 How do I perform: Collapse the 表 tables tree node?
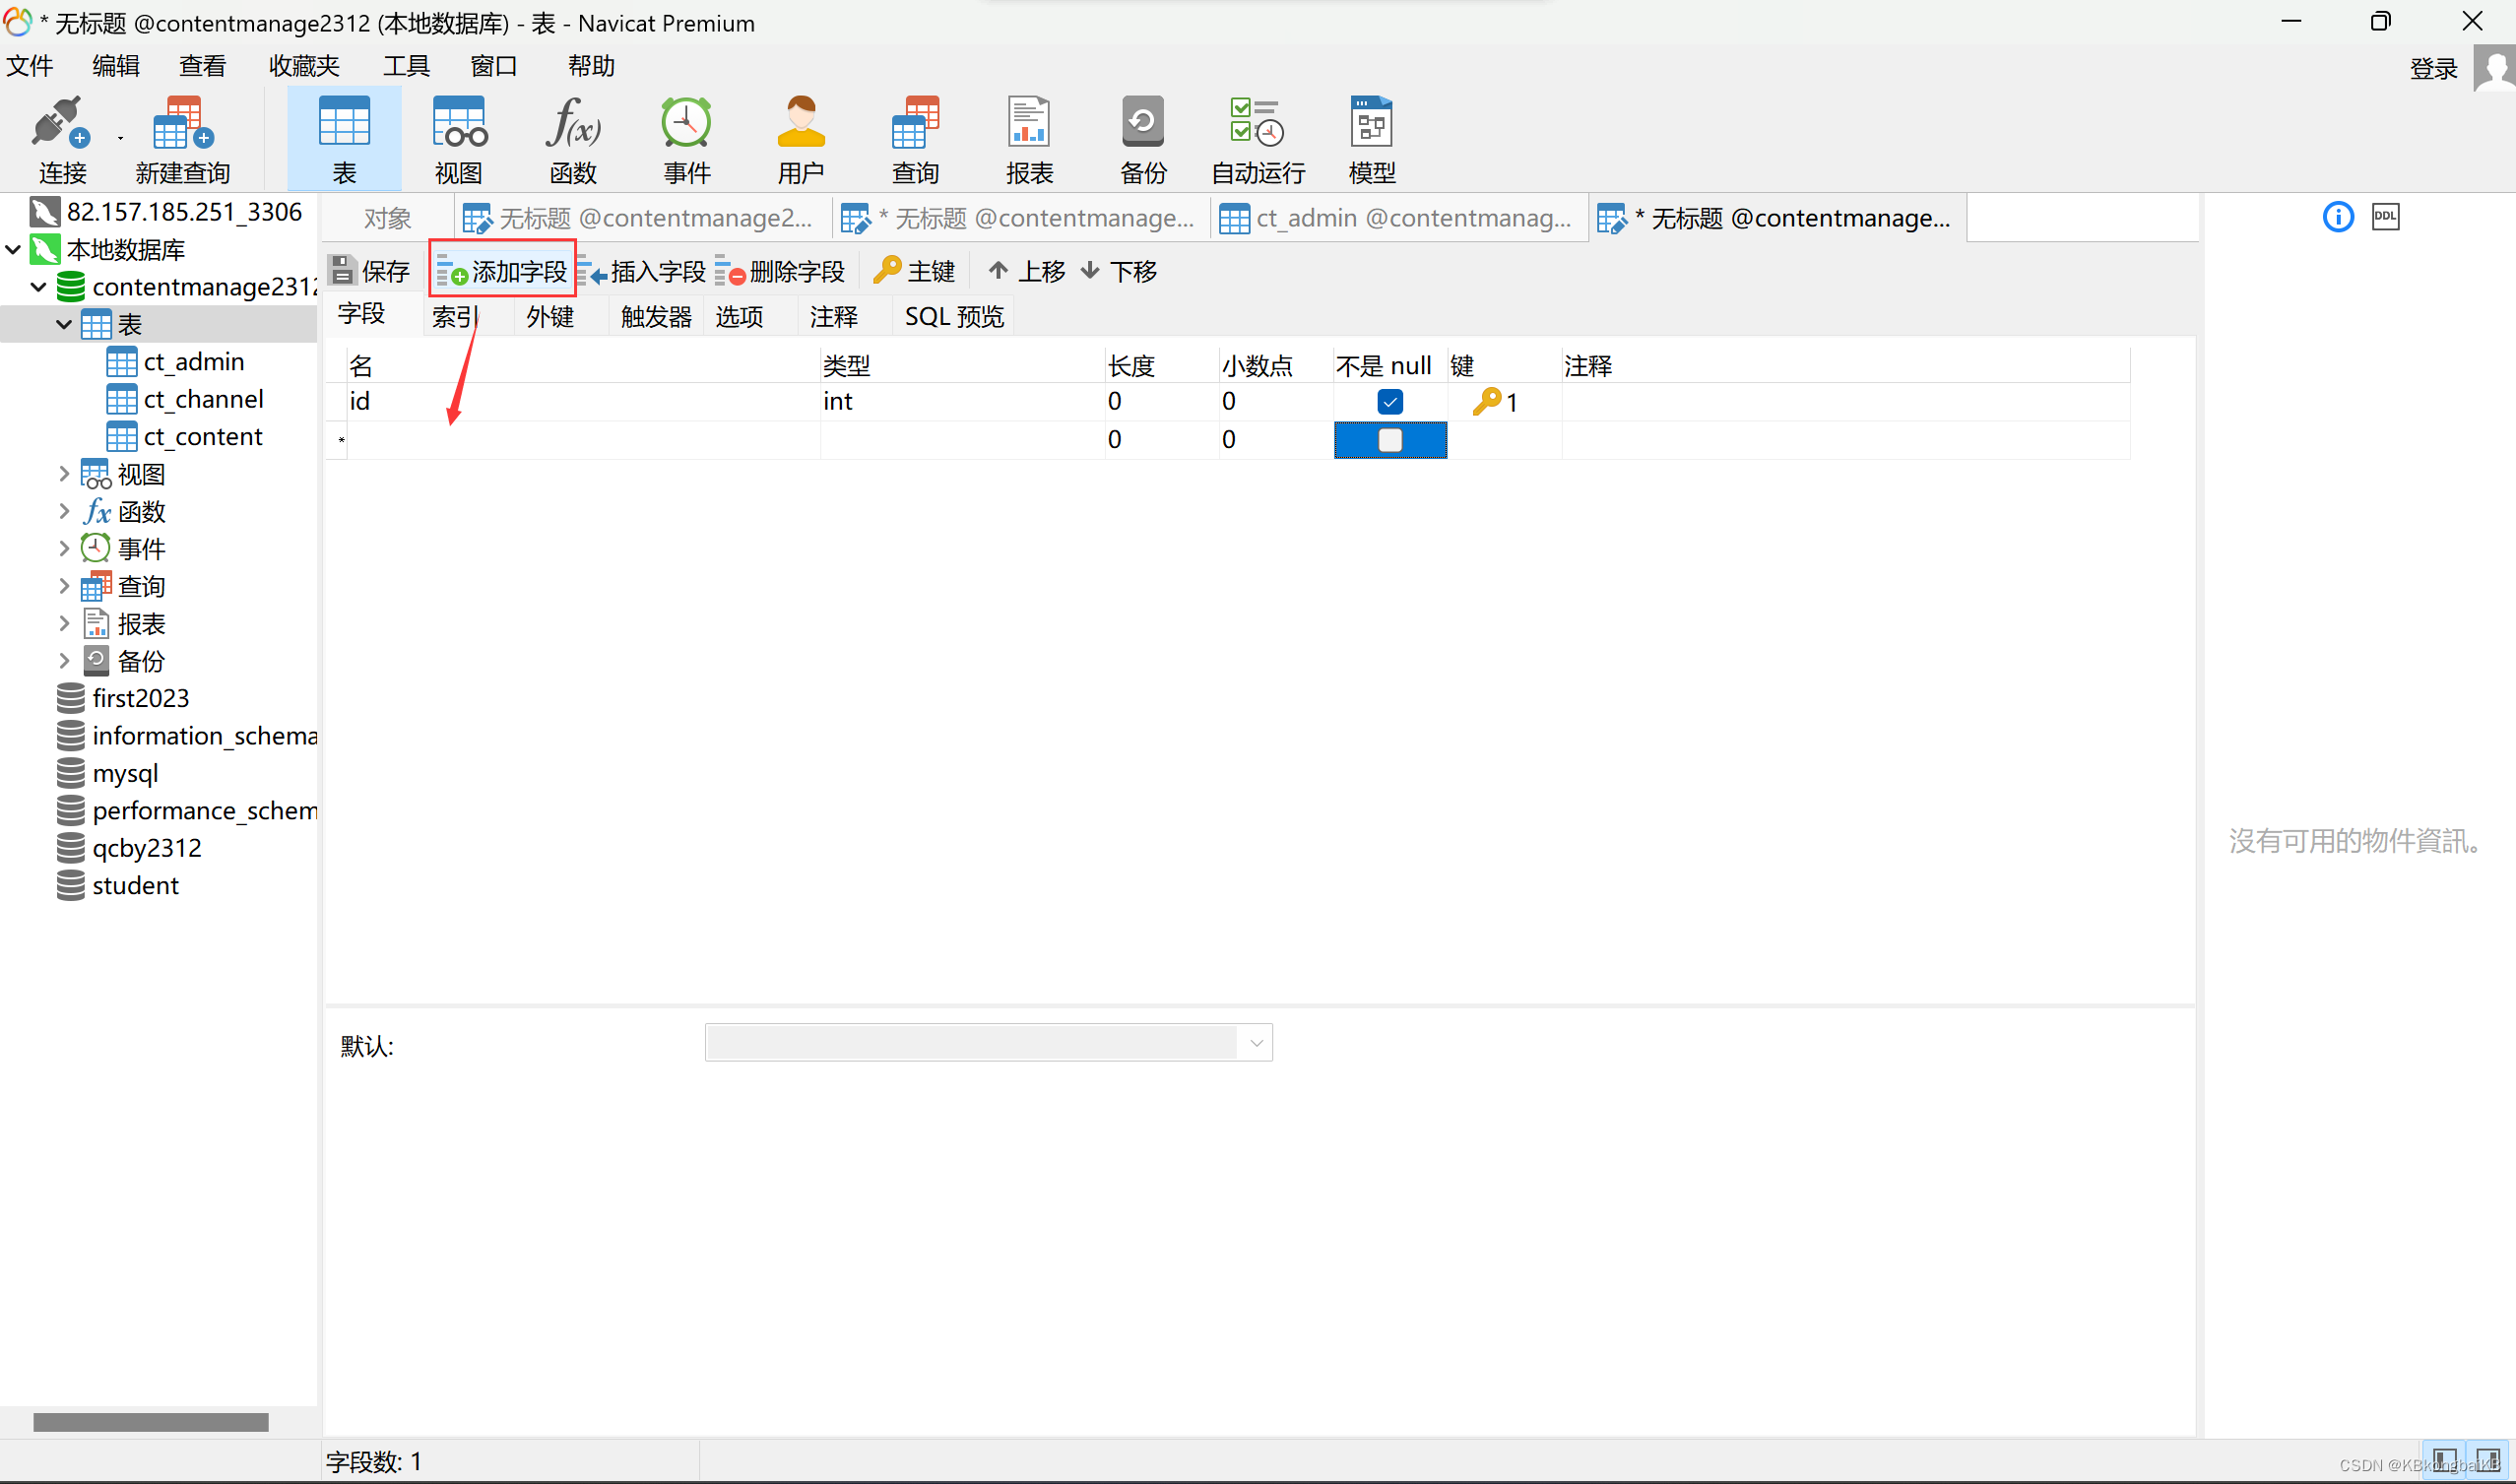[63, 324]
